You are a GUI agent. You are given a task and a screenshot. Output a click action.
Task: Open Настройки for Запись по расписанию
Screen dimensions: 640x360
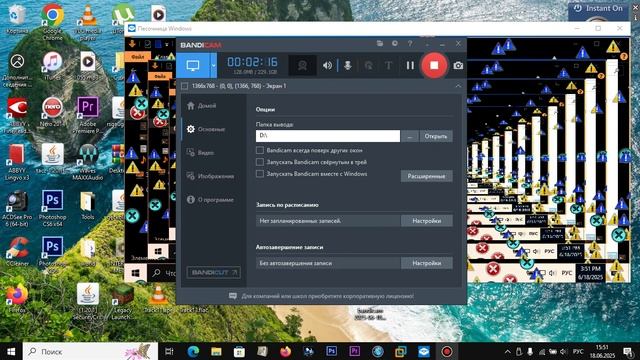tap(427, 221)
